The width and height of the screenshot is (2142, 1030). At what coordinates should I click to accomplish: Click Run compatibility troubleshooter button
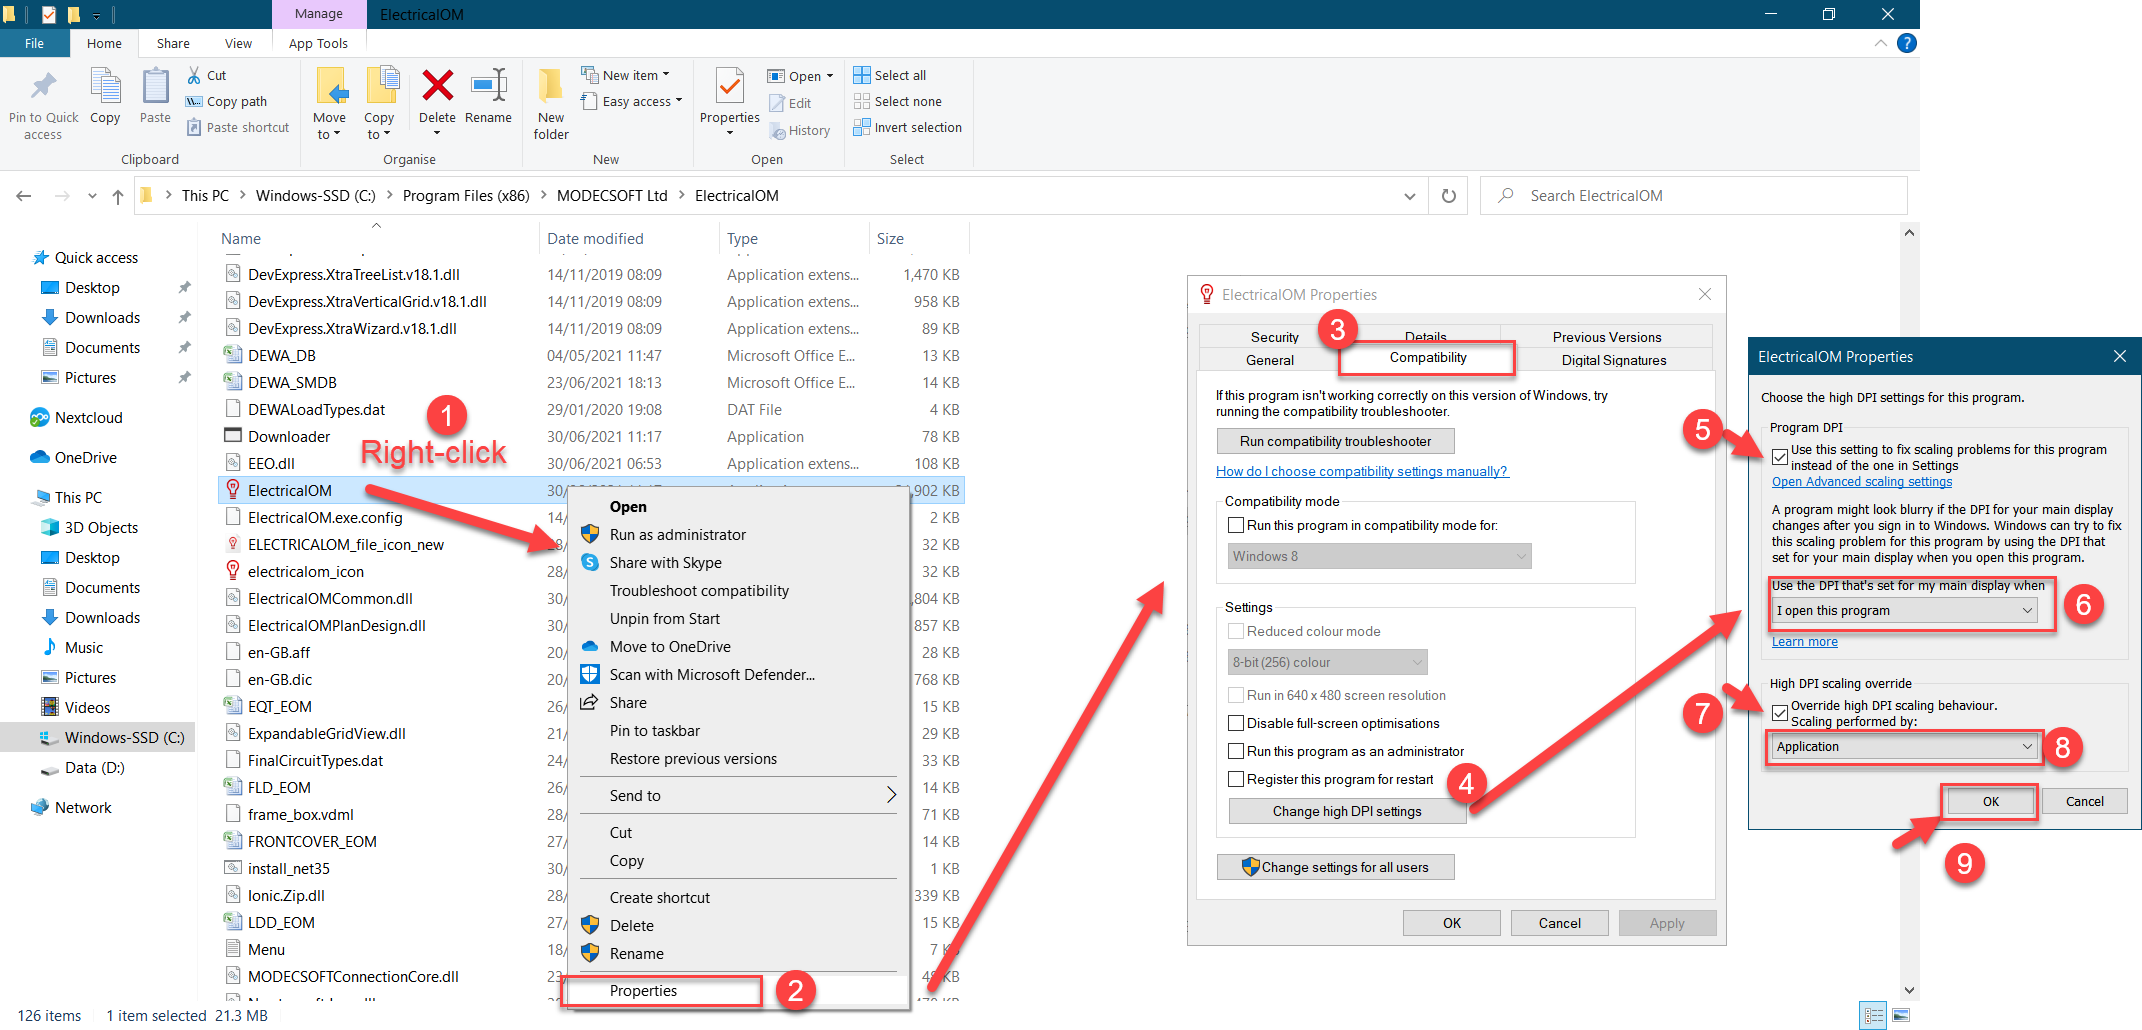point(1335,441)
